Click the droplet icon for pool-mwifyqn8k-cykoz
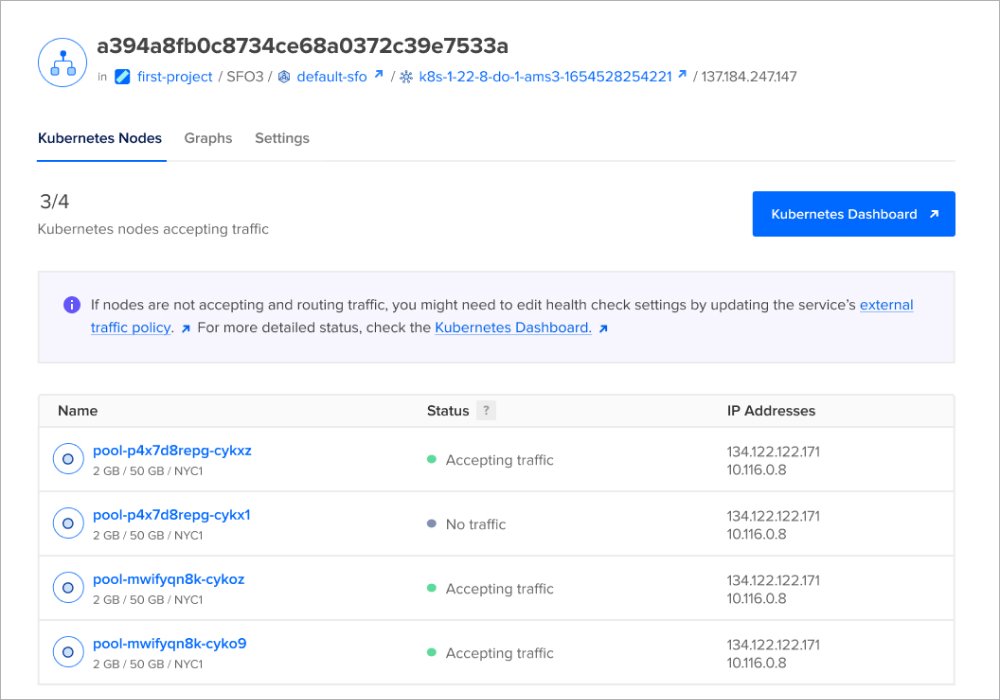This screenshot has height=700, width=1000. tap(68, 588)
